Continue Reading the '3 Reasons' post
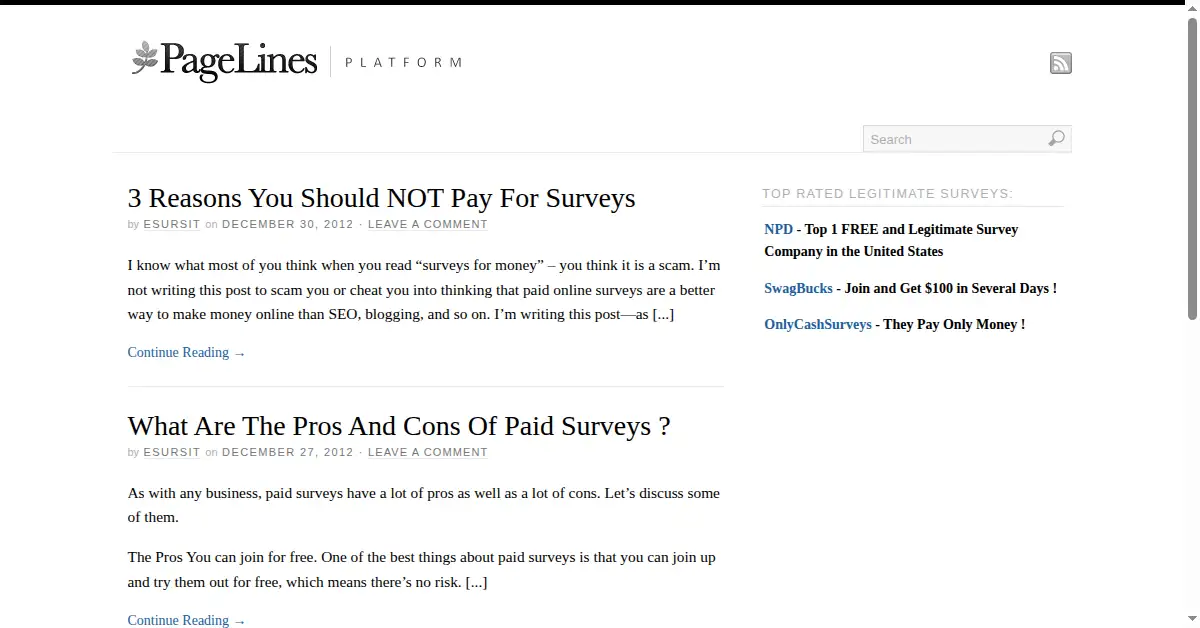Image resolution: width=1200 pixels, height=628 pixels. (187, 352)
